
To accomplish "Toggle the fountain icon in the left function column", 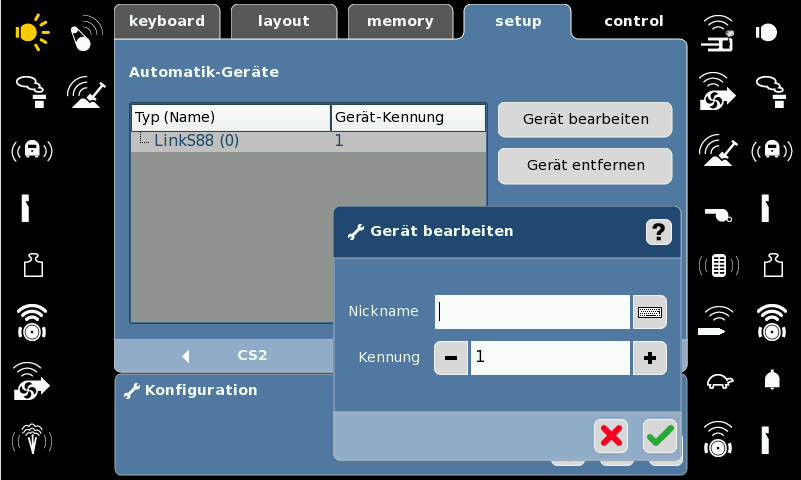I will 32,439.
